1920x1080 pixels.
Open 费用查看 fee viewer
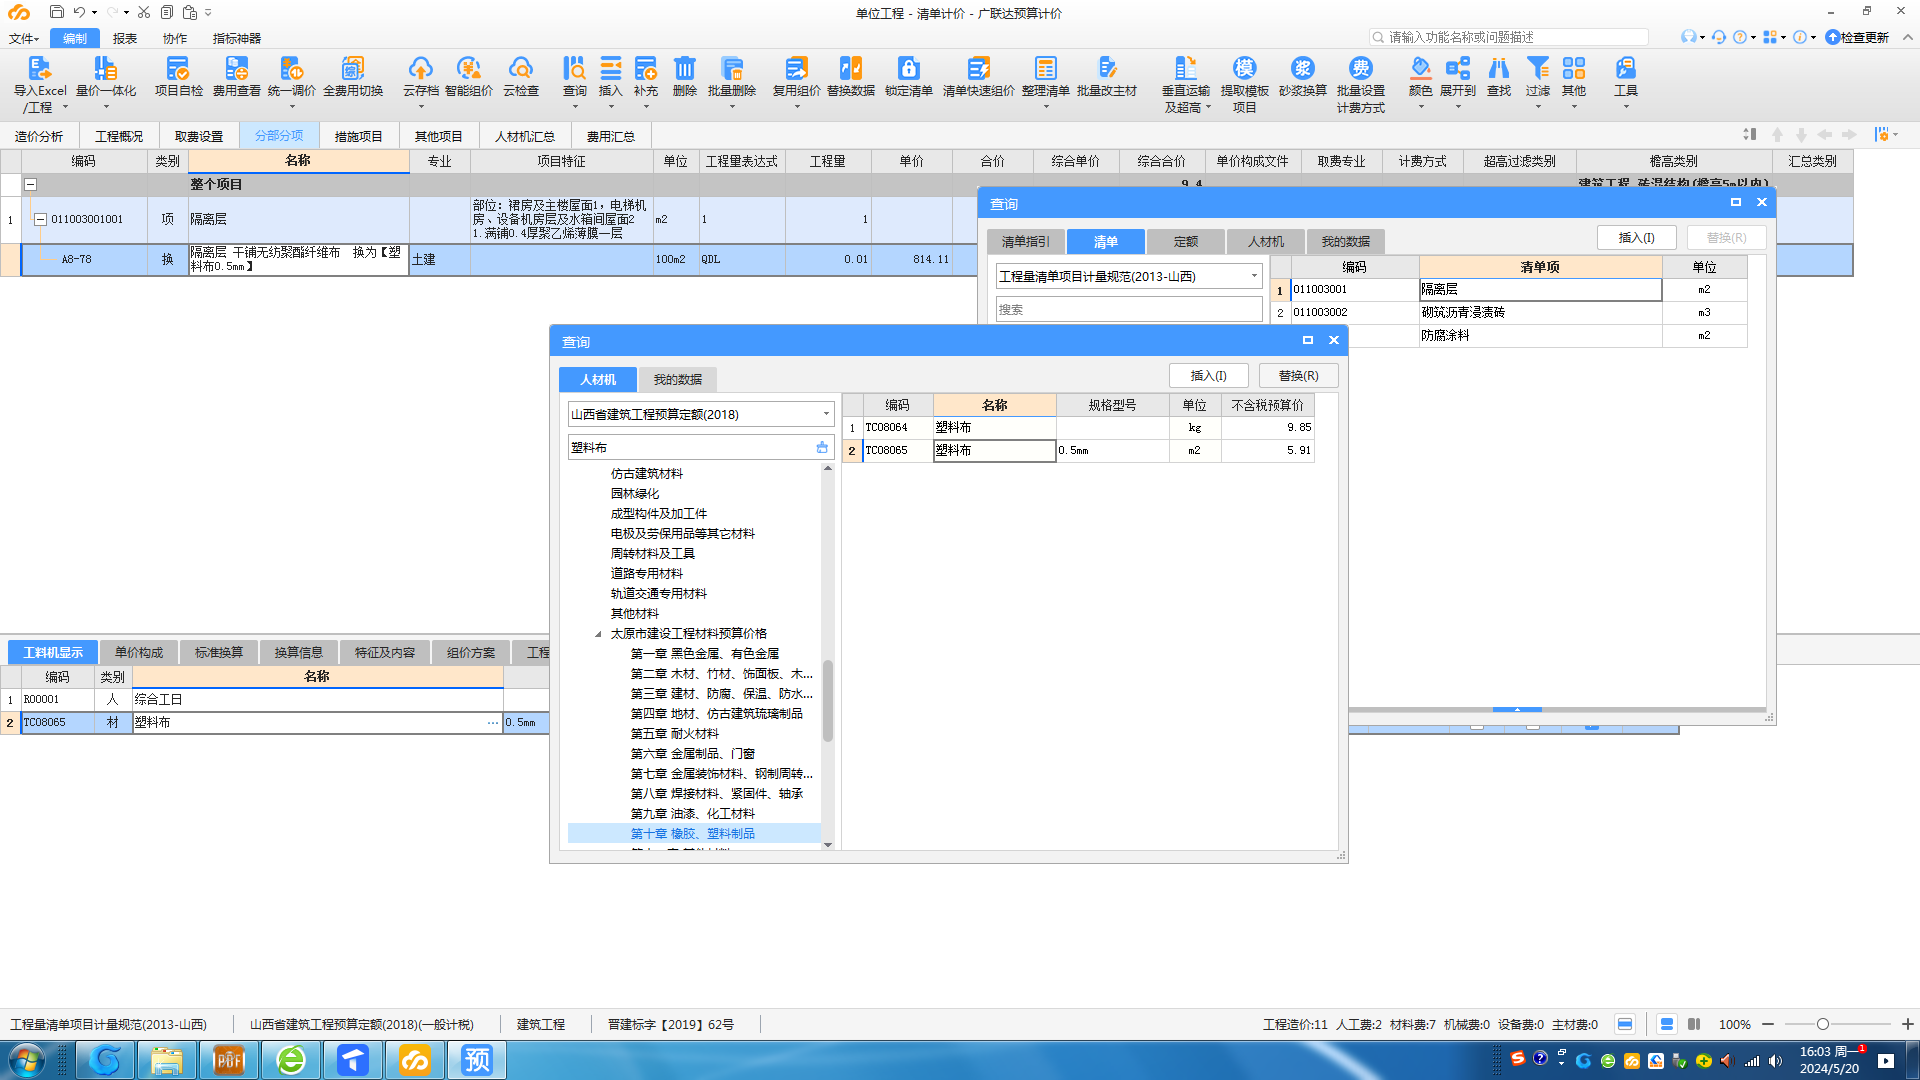[x=236, y=78]
